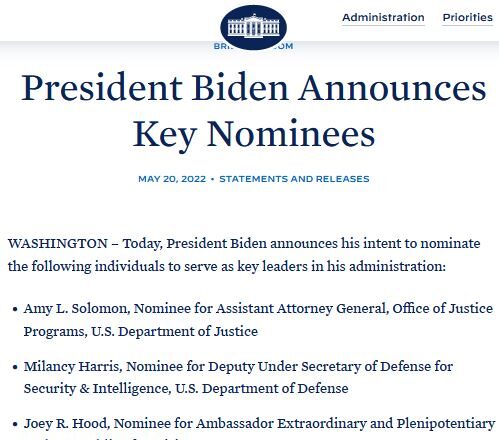499x440 pixels.
Task: Click the President Biden Announces Key Nominees headline
Action: click(x=254, y=111)
